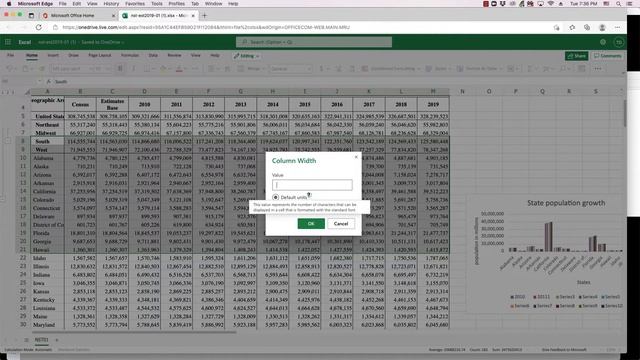
Task: Click the add new sheet plus icon
Action: pos(57,340)
